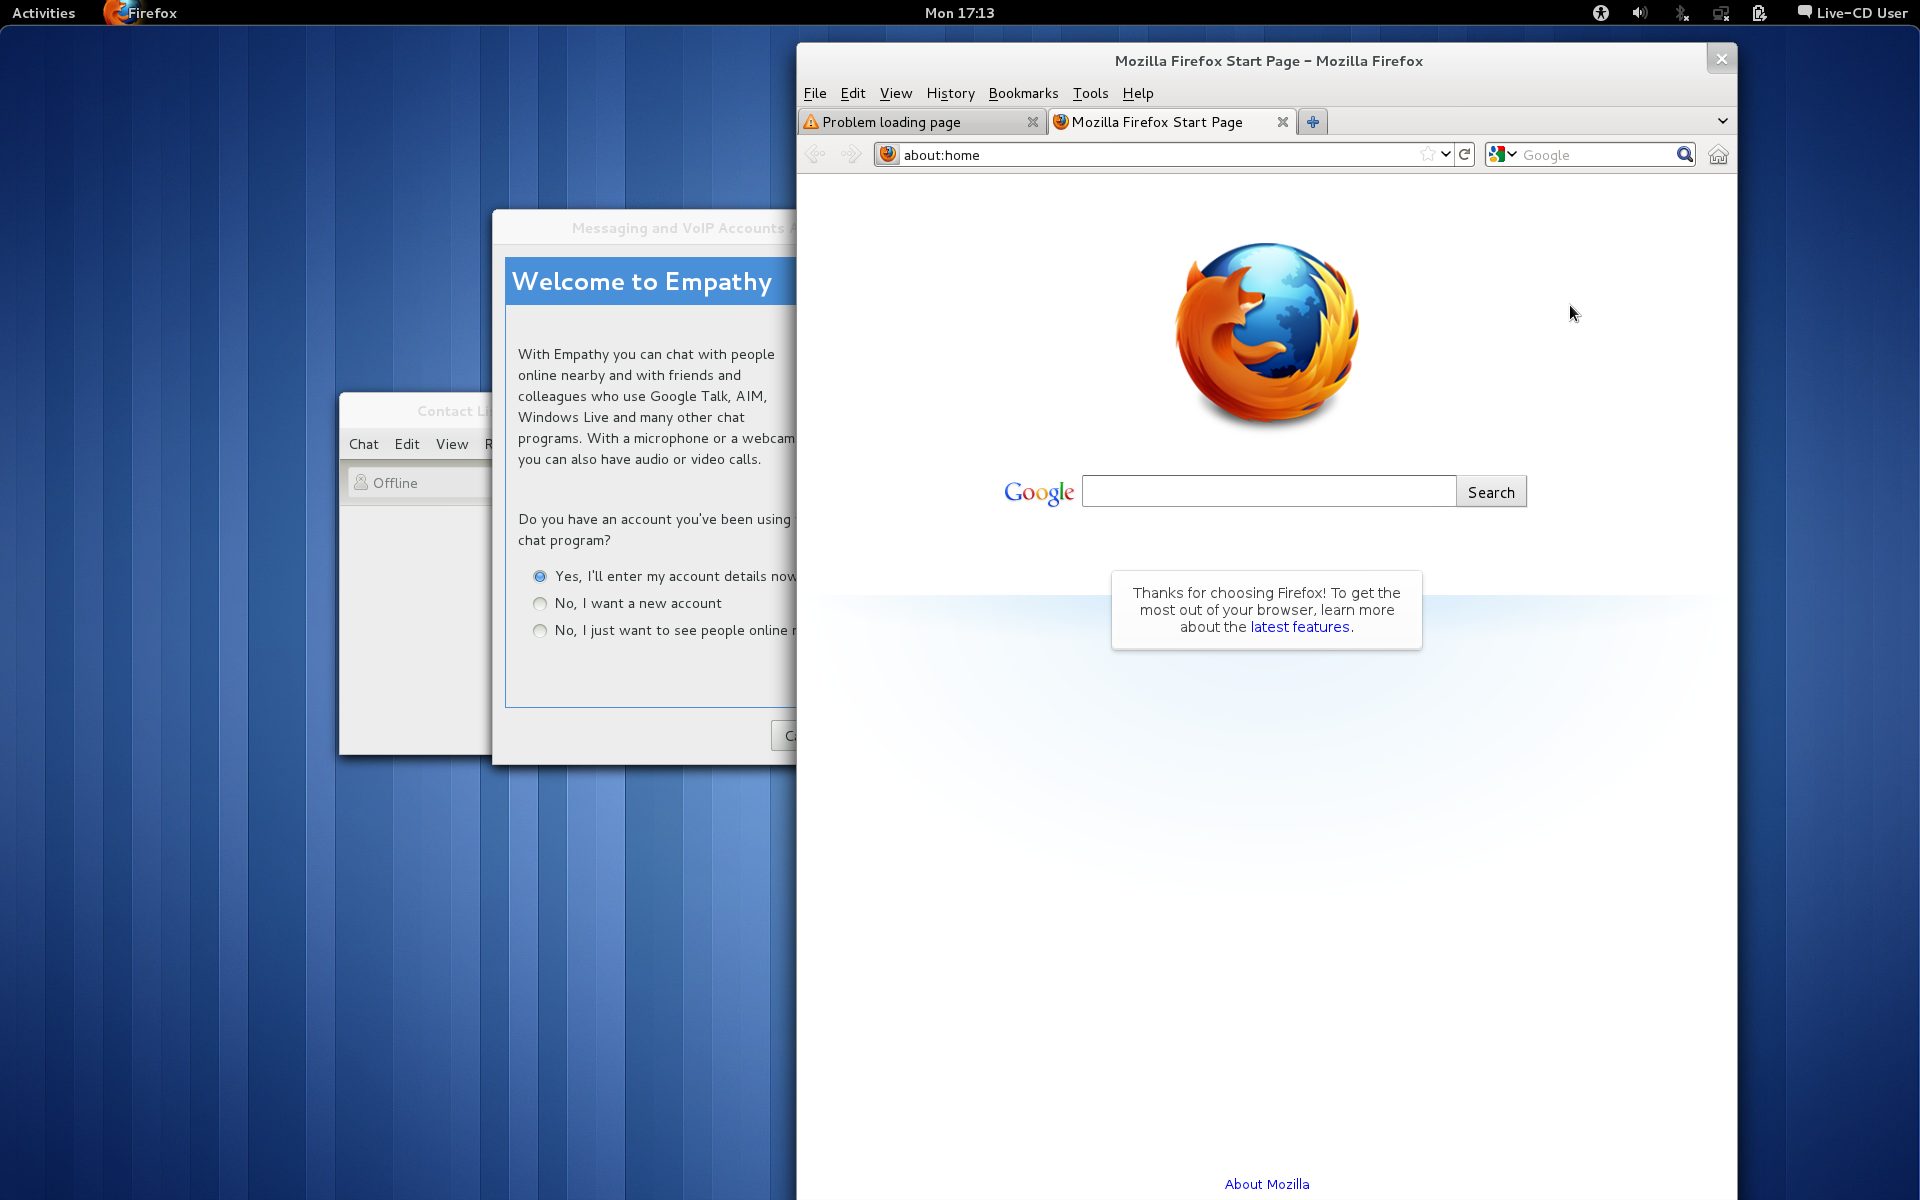
Task: Click the chat status icon beside Live-CD User
Action: pyautogui.click(x=1804, y=12)
